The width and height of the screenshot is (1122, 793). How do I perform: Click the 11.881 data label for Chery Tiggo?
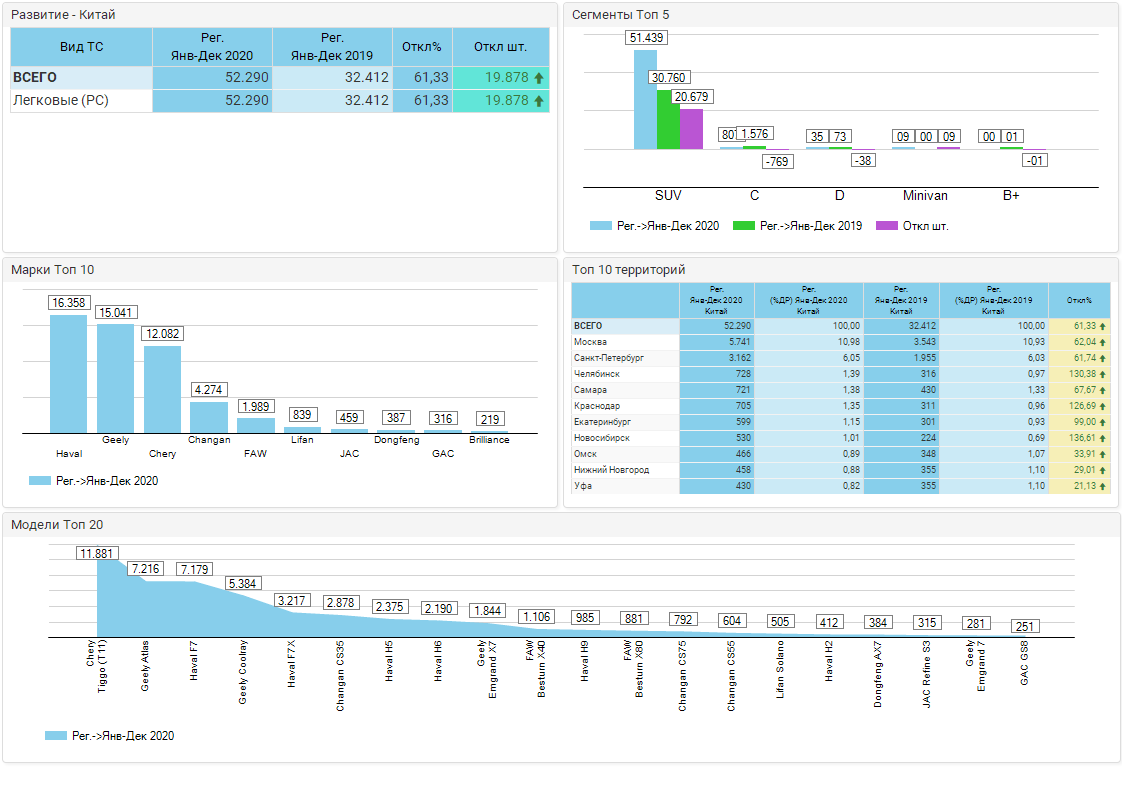[98, 553]
